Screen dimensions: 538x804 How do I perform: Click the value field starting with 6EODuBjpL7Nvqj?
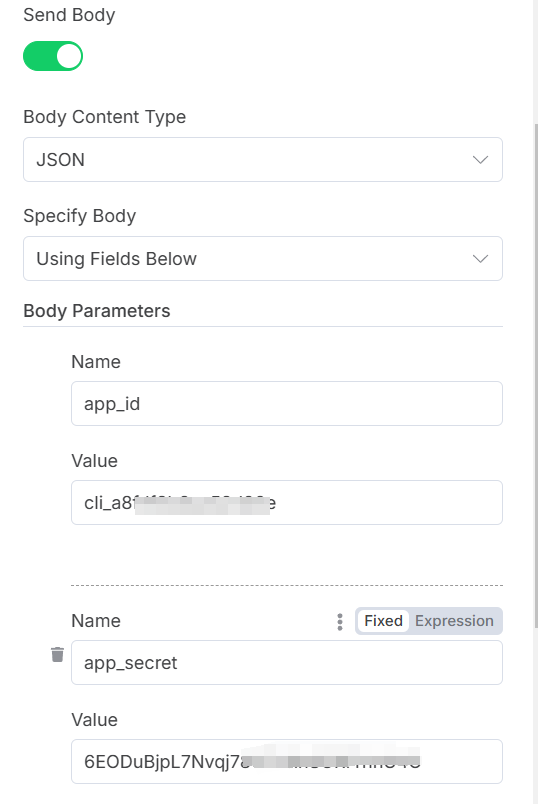pyautogui.click(x=287, y=761)
